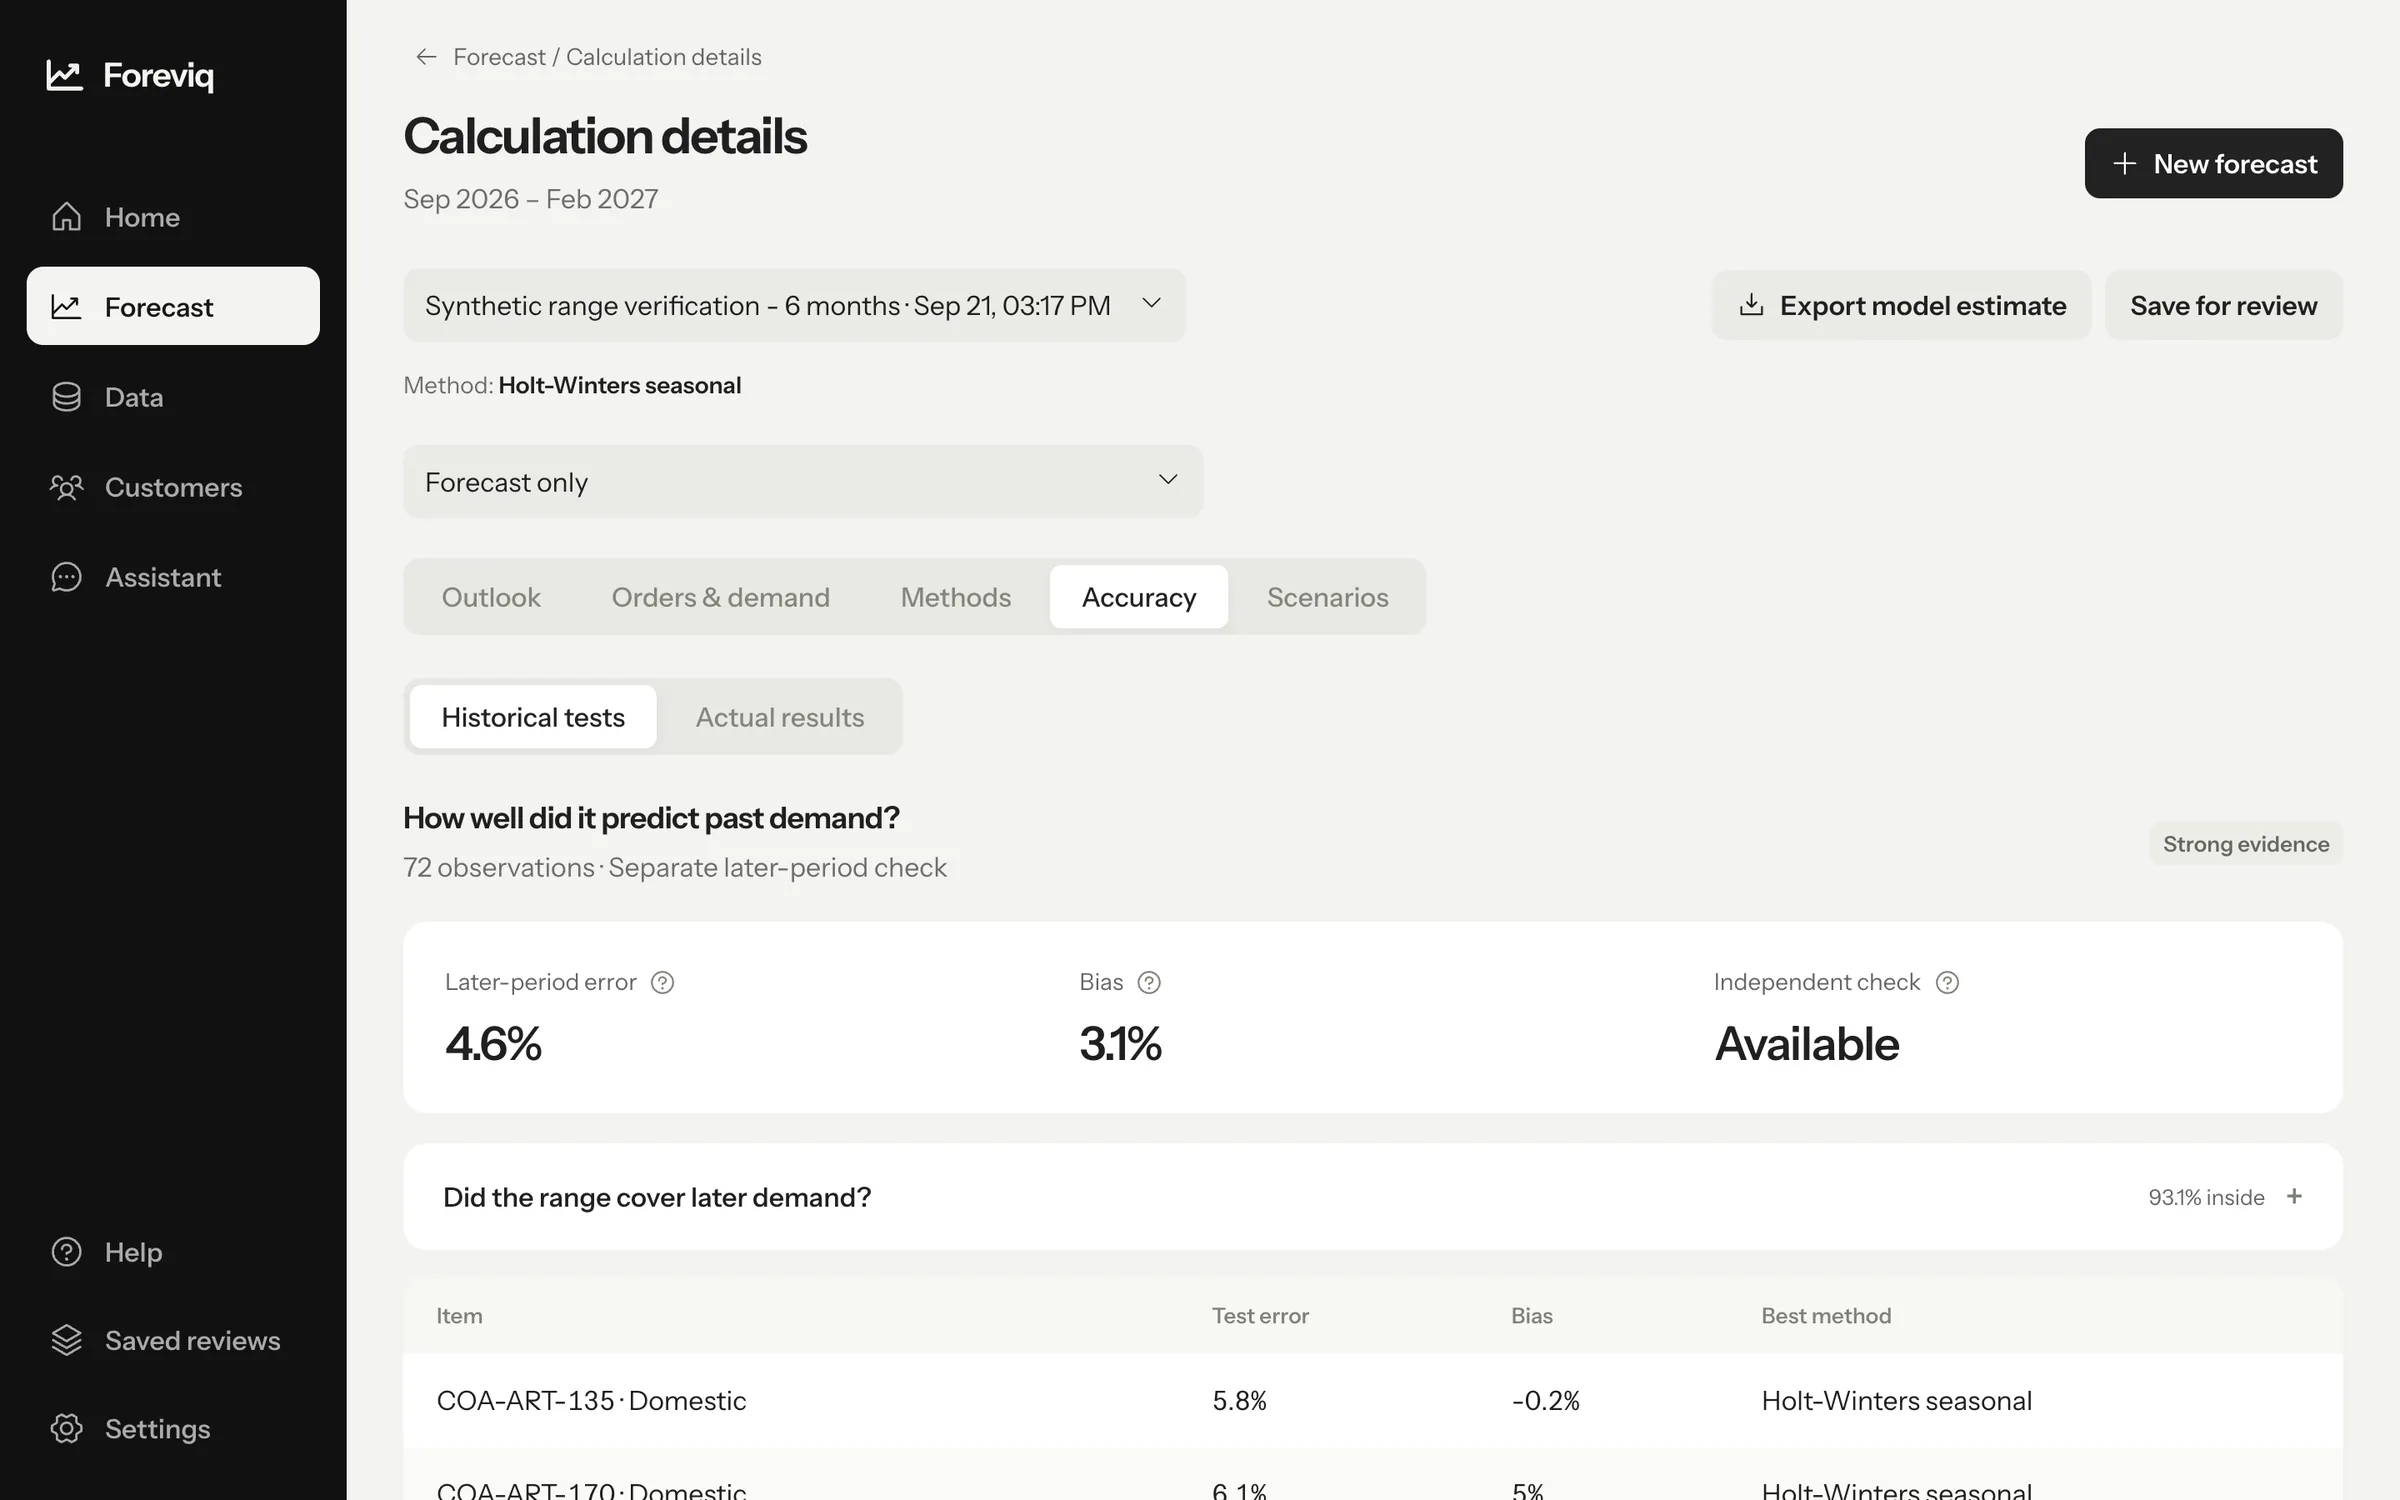
Task: Switch to the Methods tab
Action: pyautogui.click(x=955, y=597)
